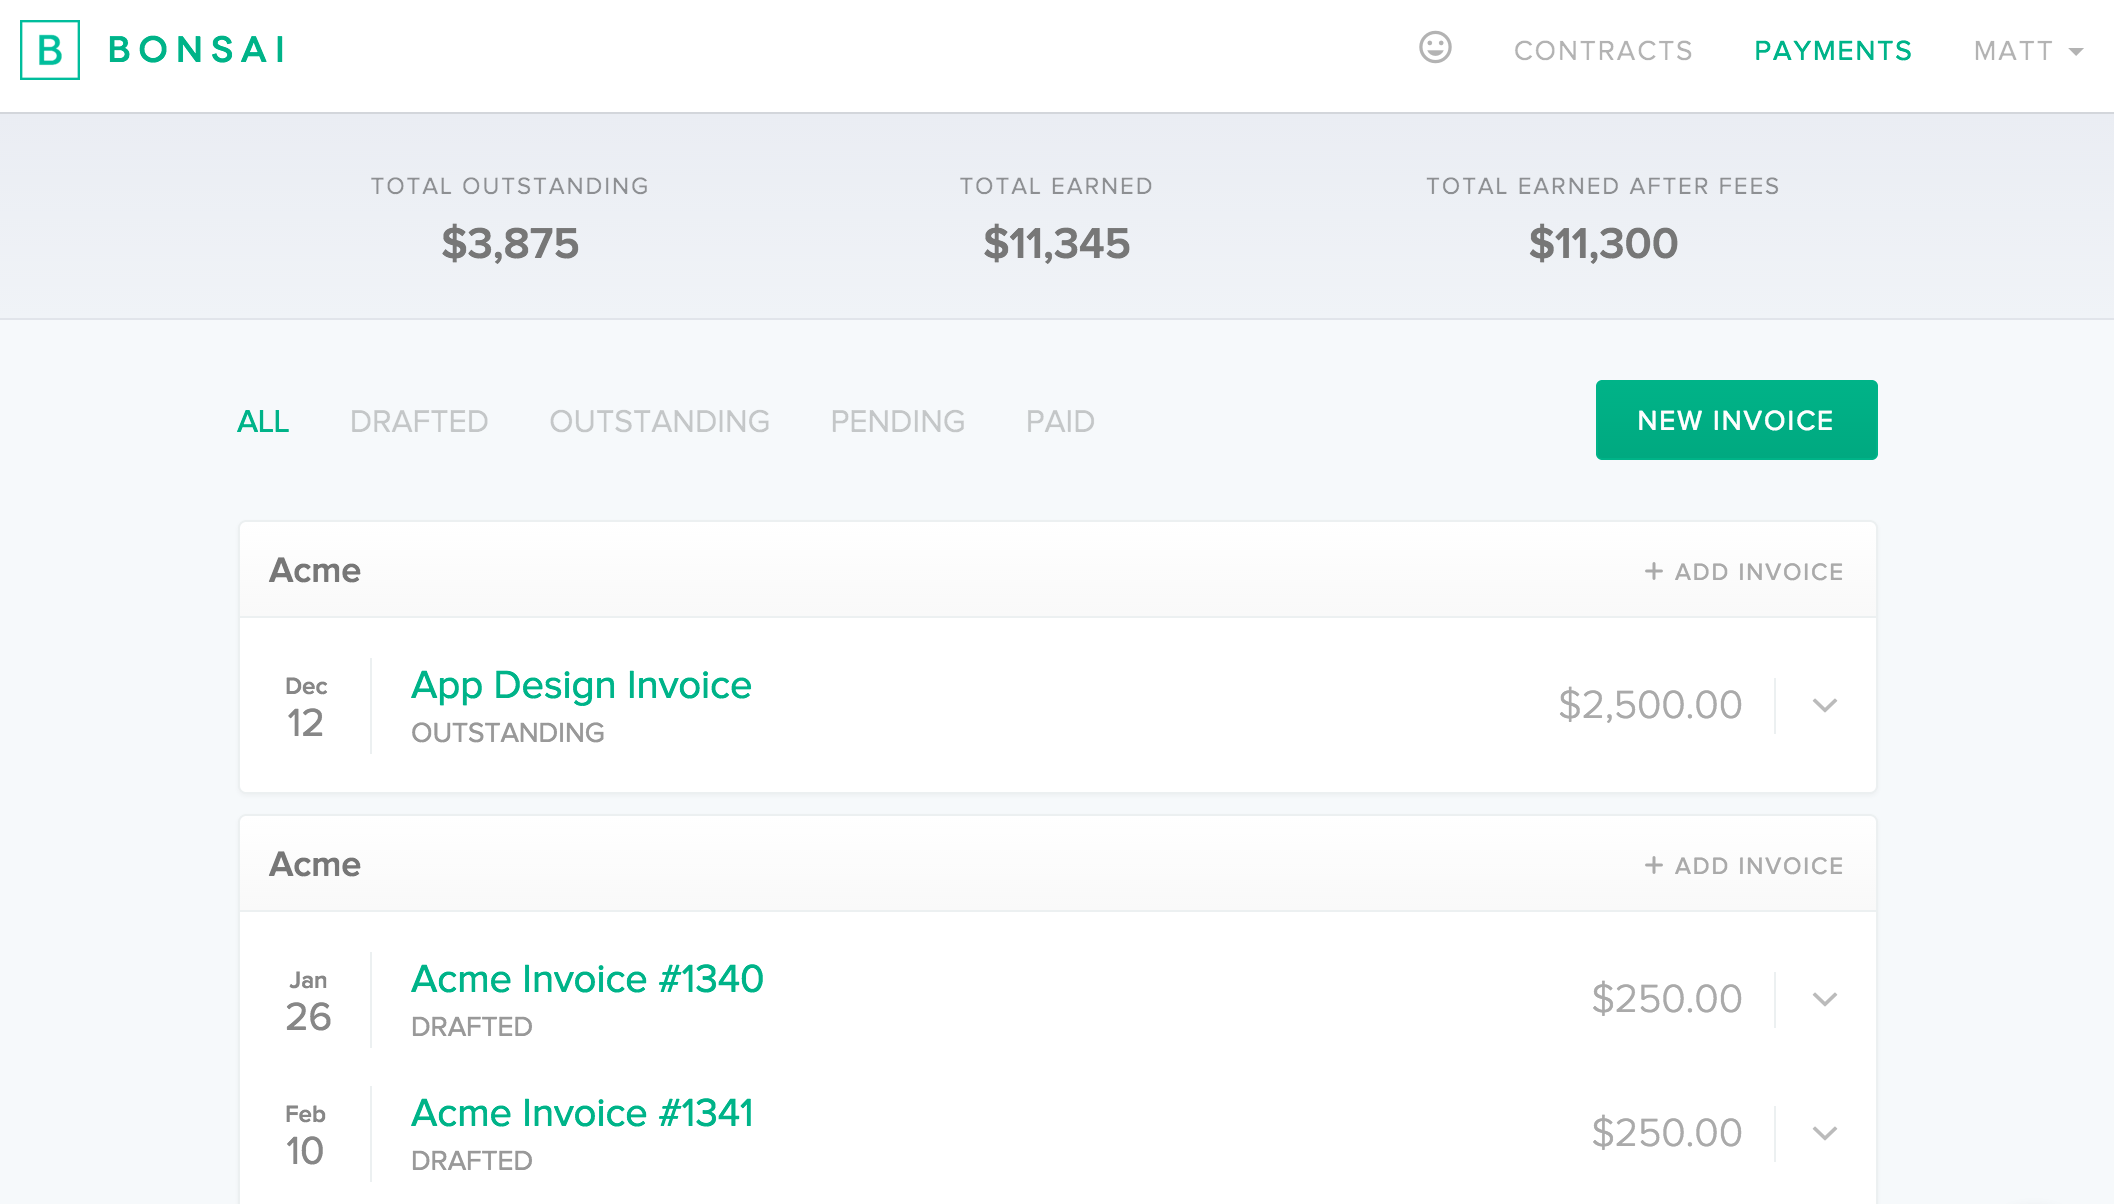This screenshot has width=2114, height=1204.
Task: Open Acme Invoice #1340
Action: point(587,980)
